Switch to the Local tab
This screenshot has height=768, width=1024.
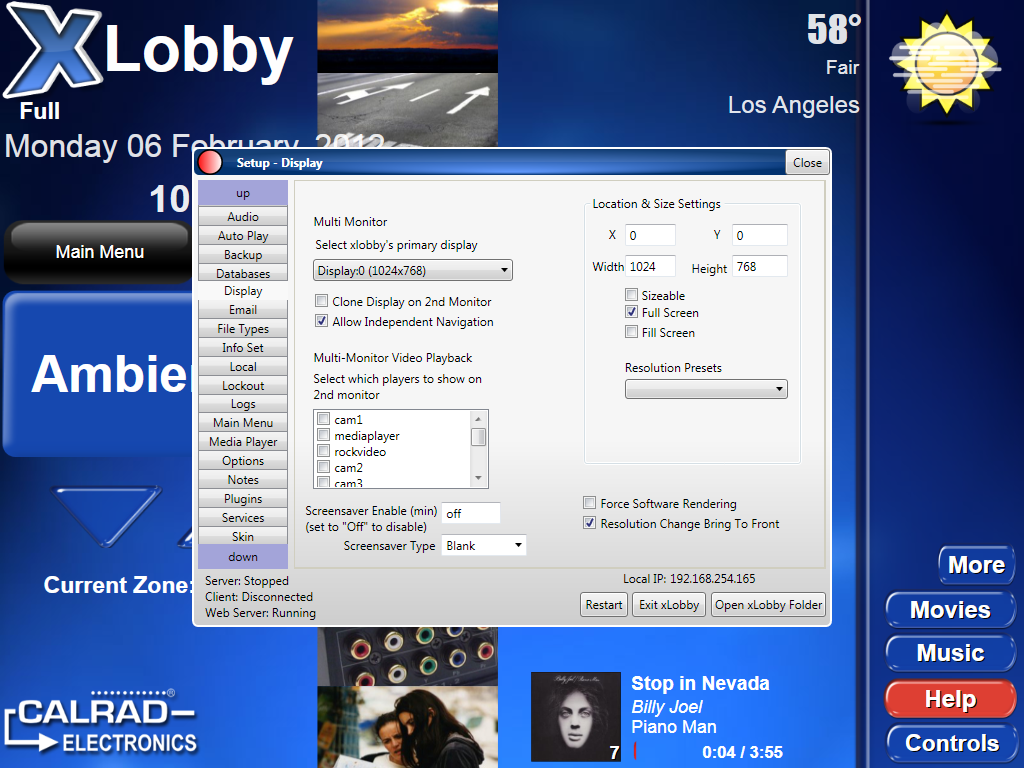pos(243,366)
